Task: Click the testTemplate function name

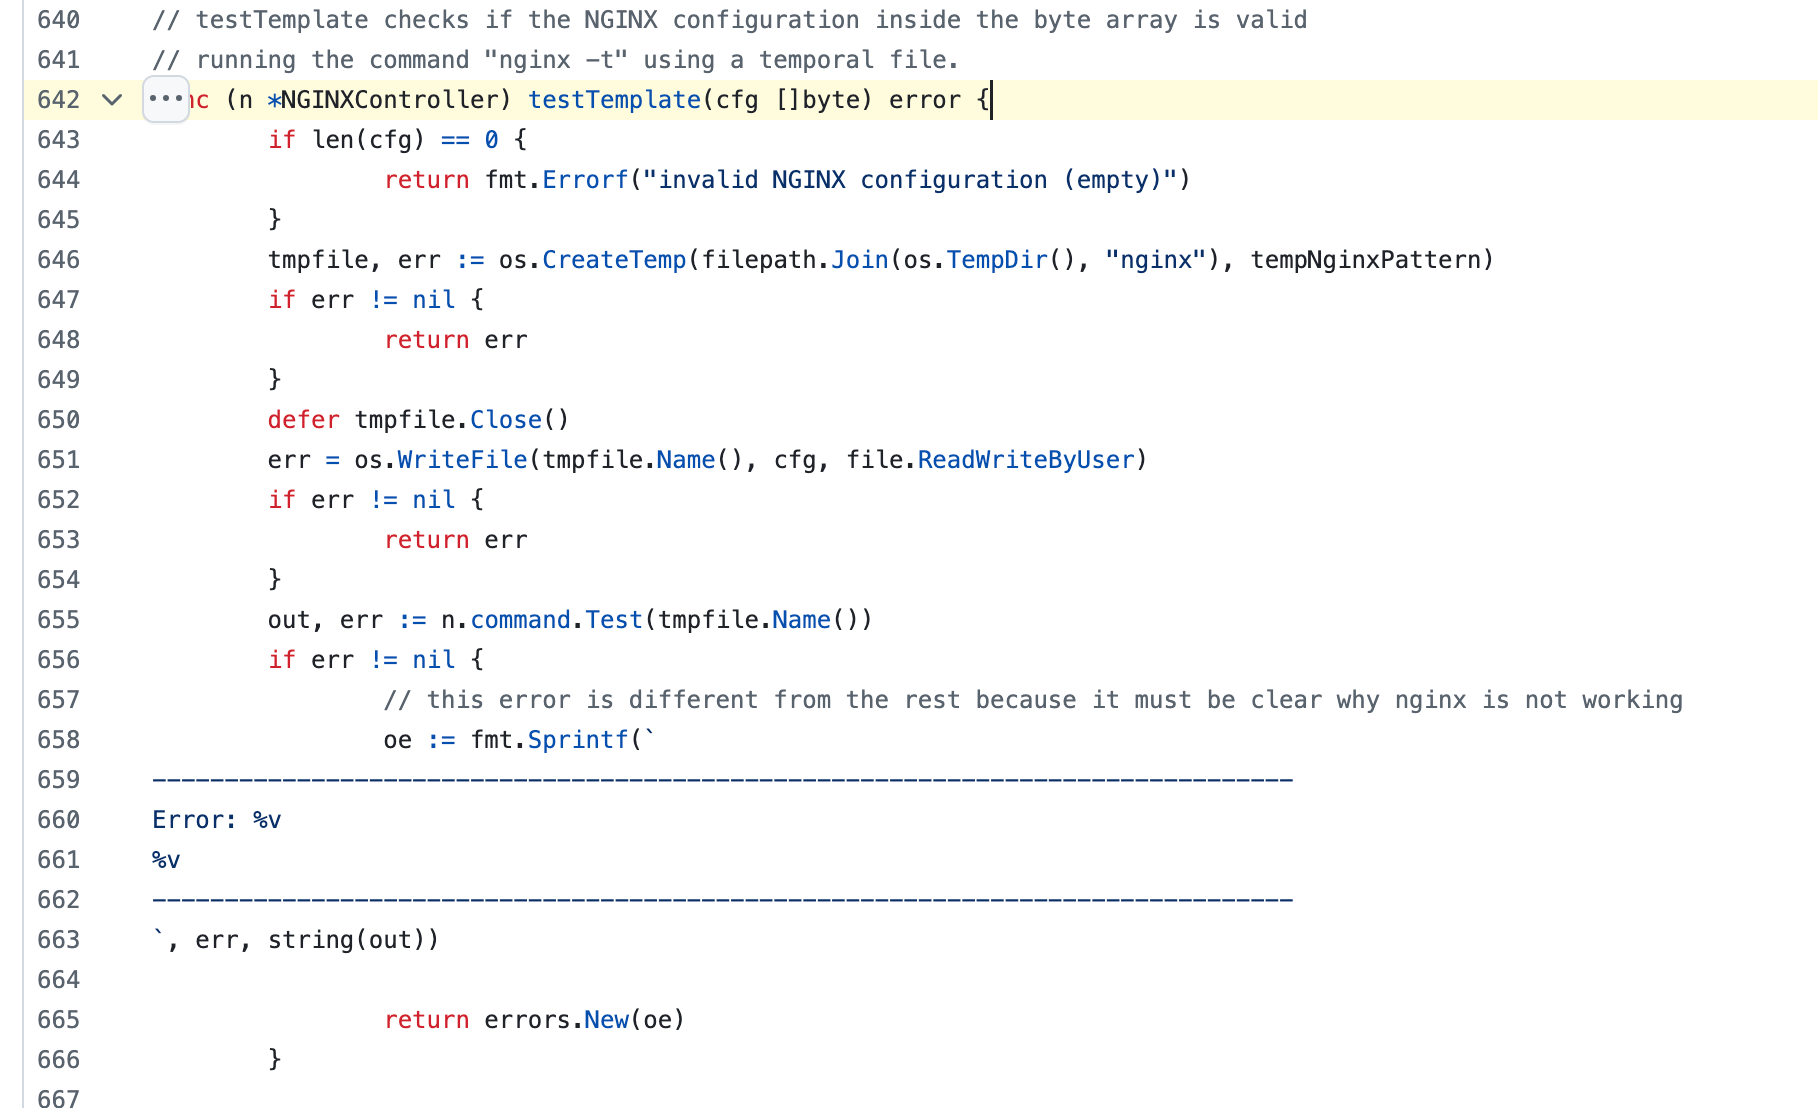Action: coord(614,100)
